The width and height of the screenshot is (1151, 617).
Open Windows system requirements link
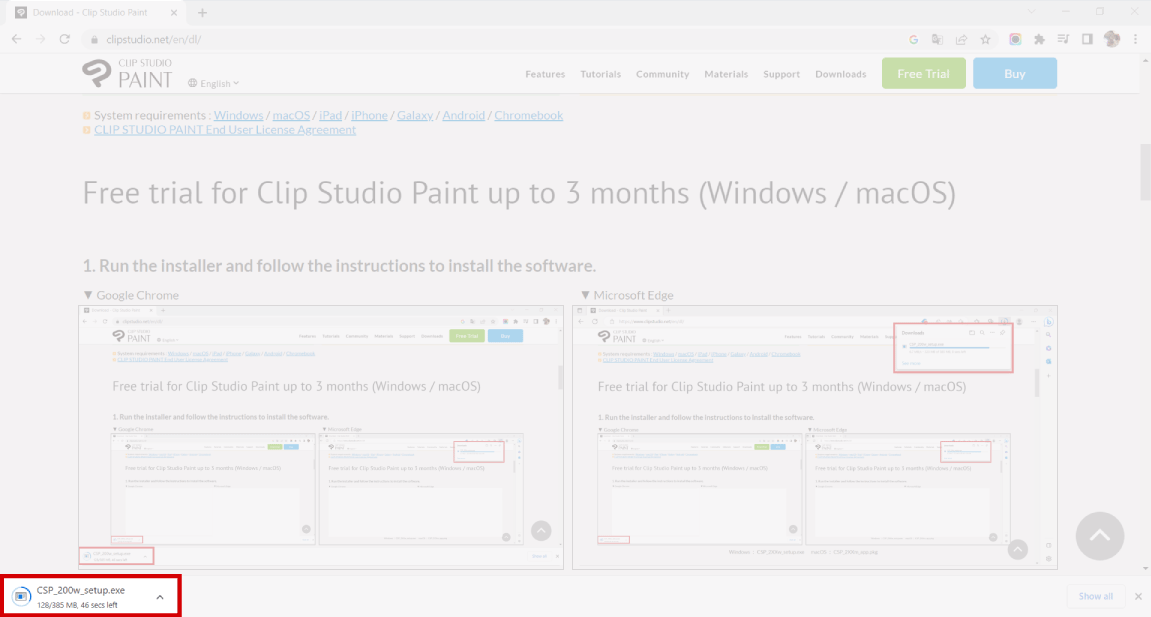239,115
